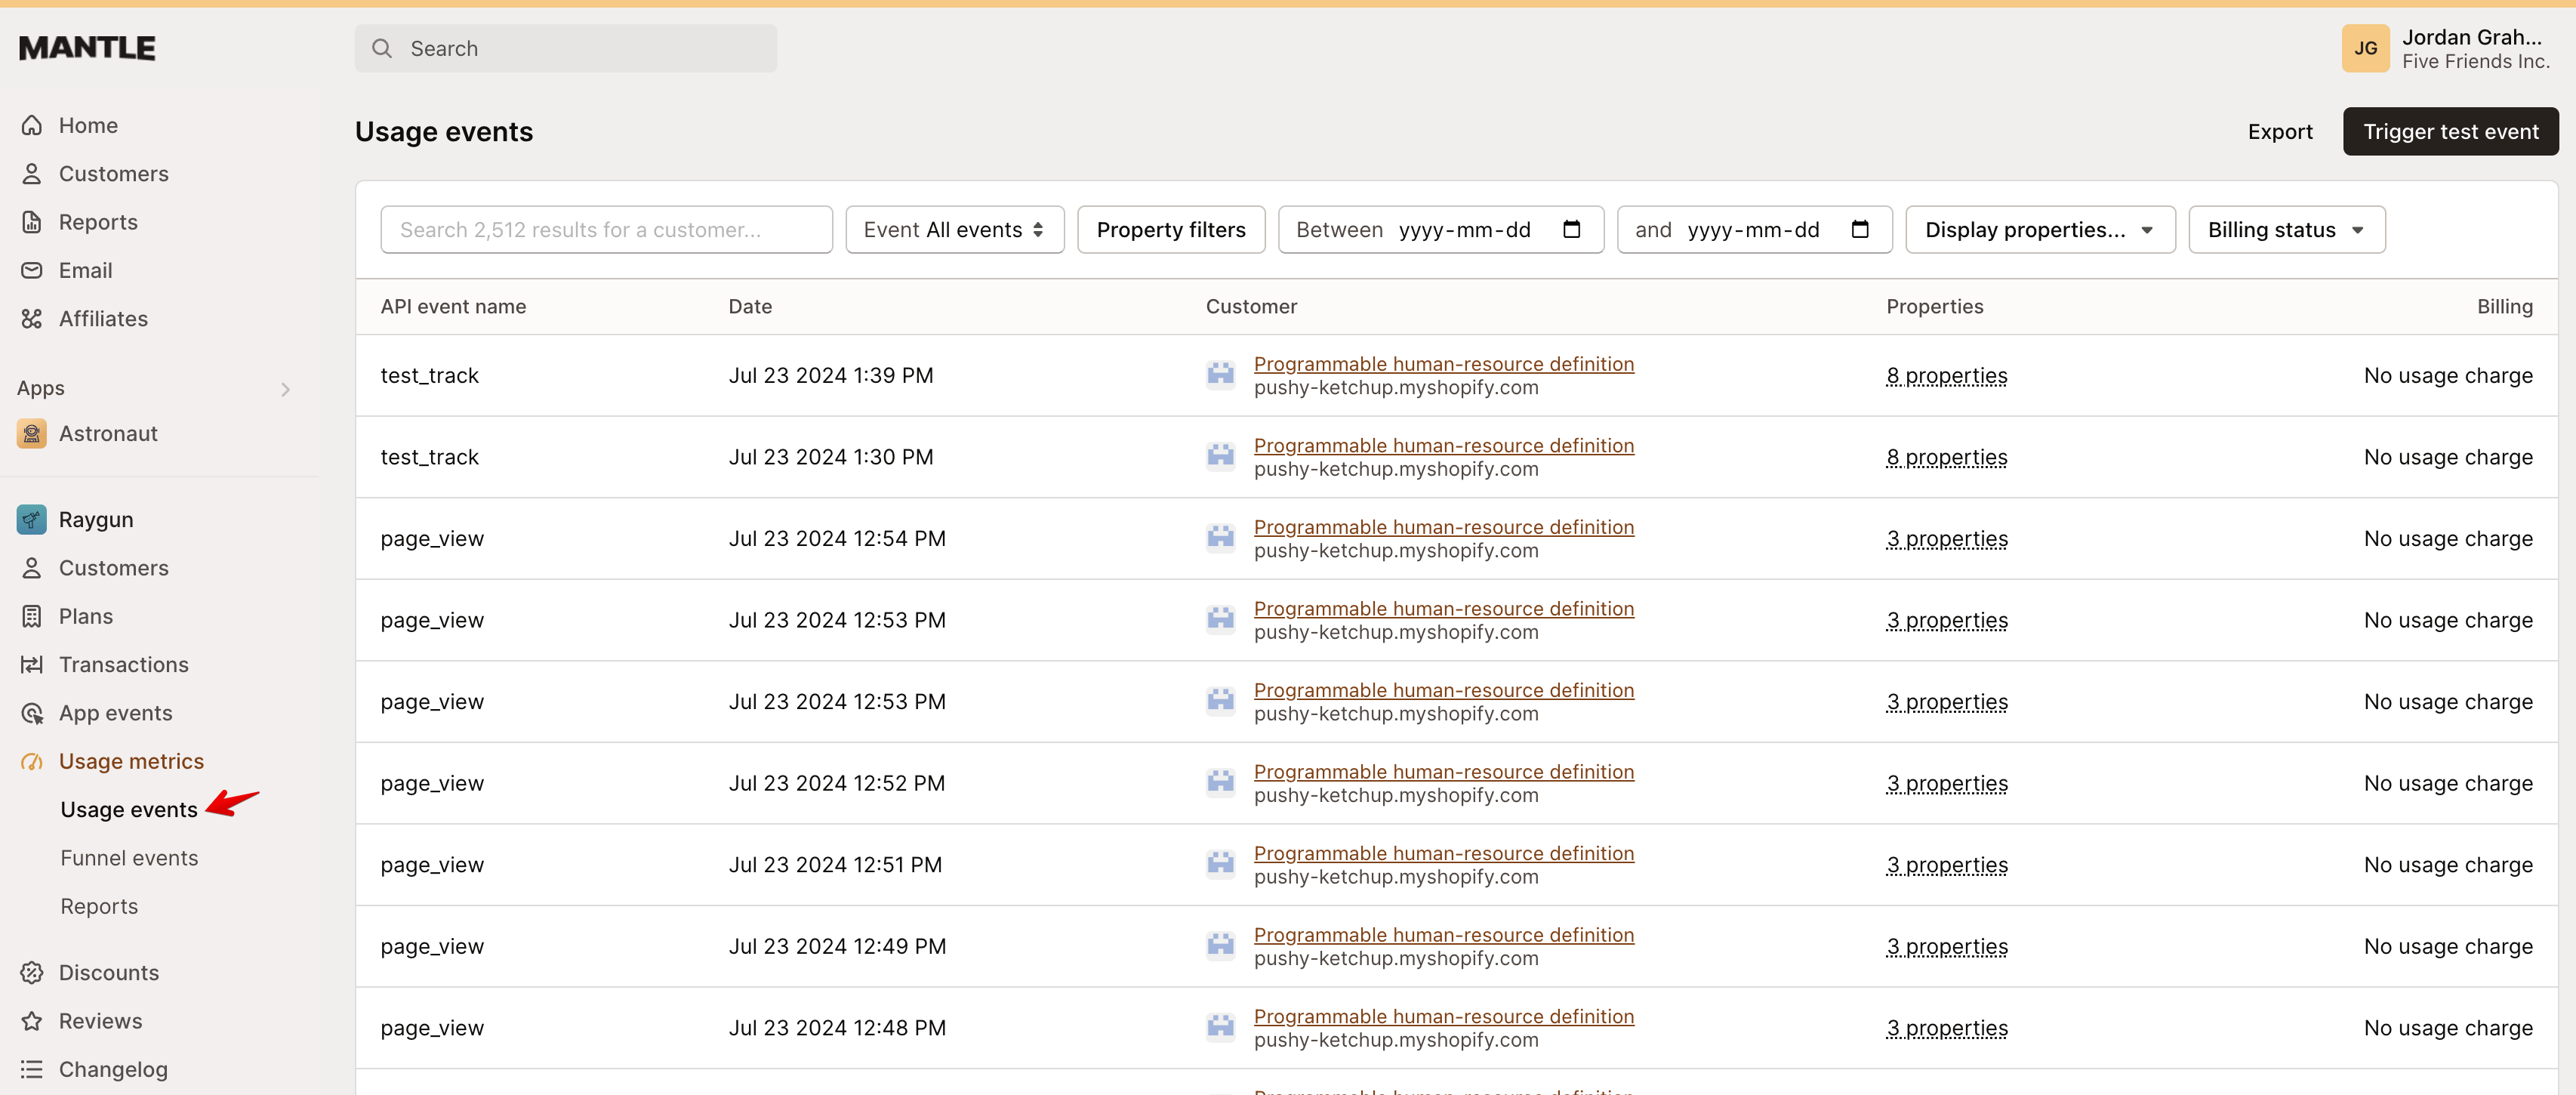
Task: Toggle the Property filters button
Action: coord(1172,229)
